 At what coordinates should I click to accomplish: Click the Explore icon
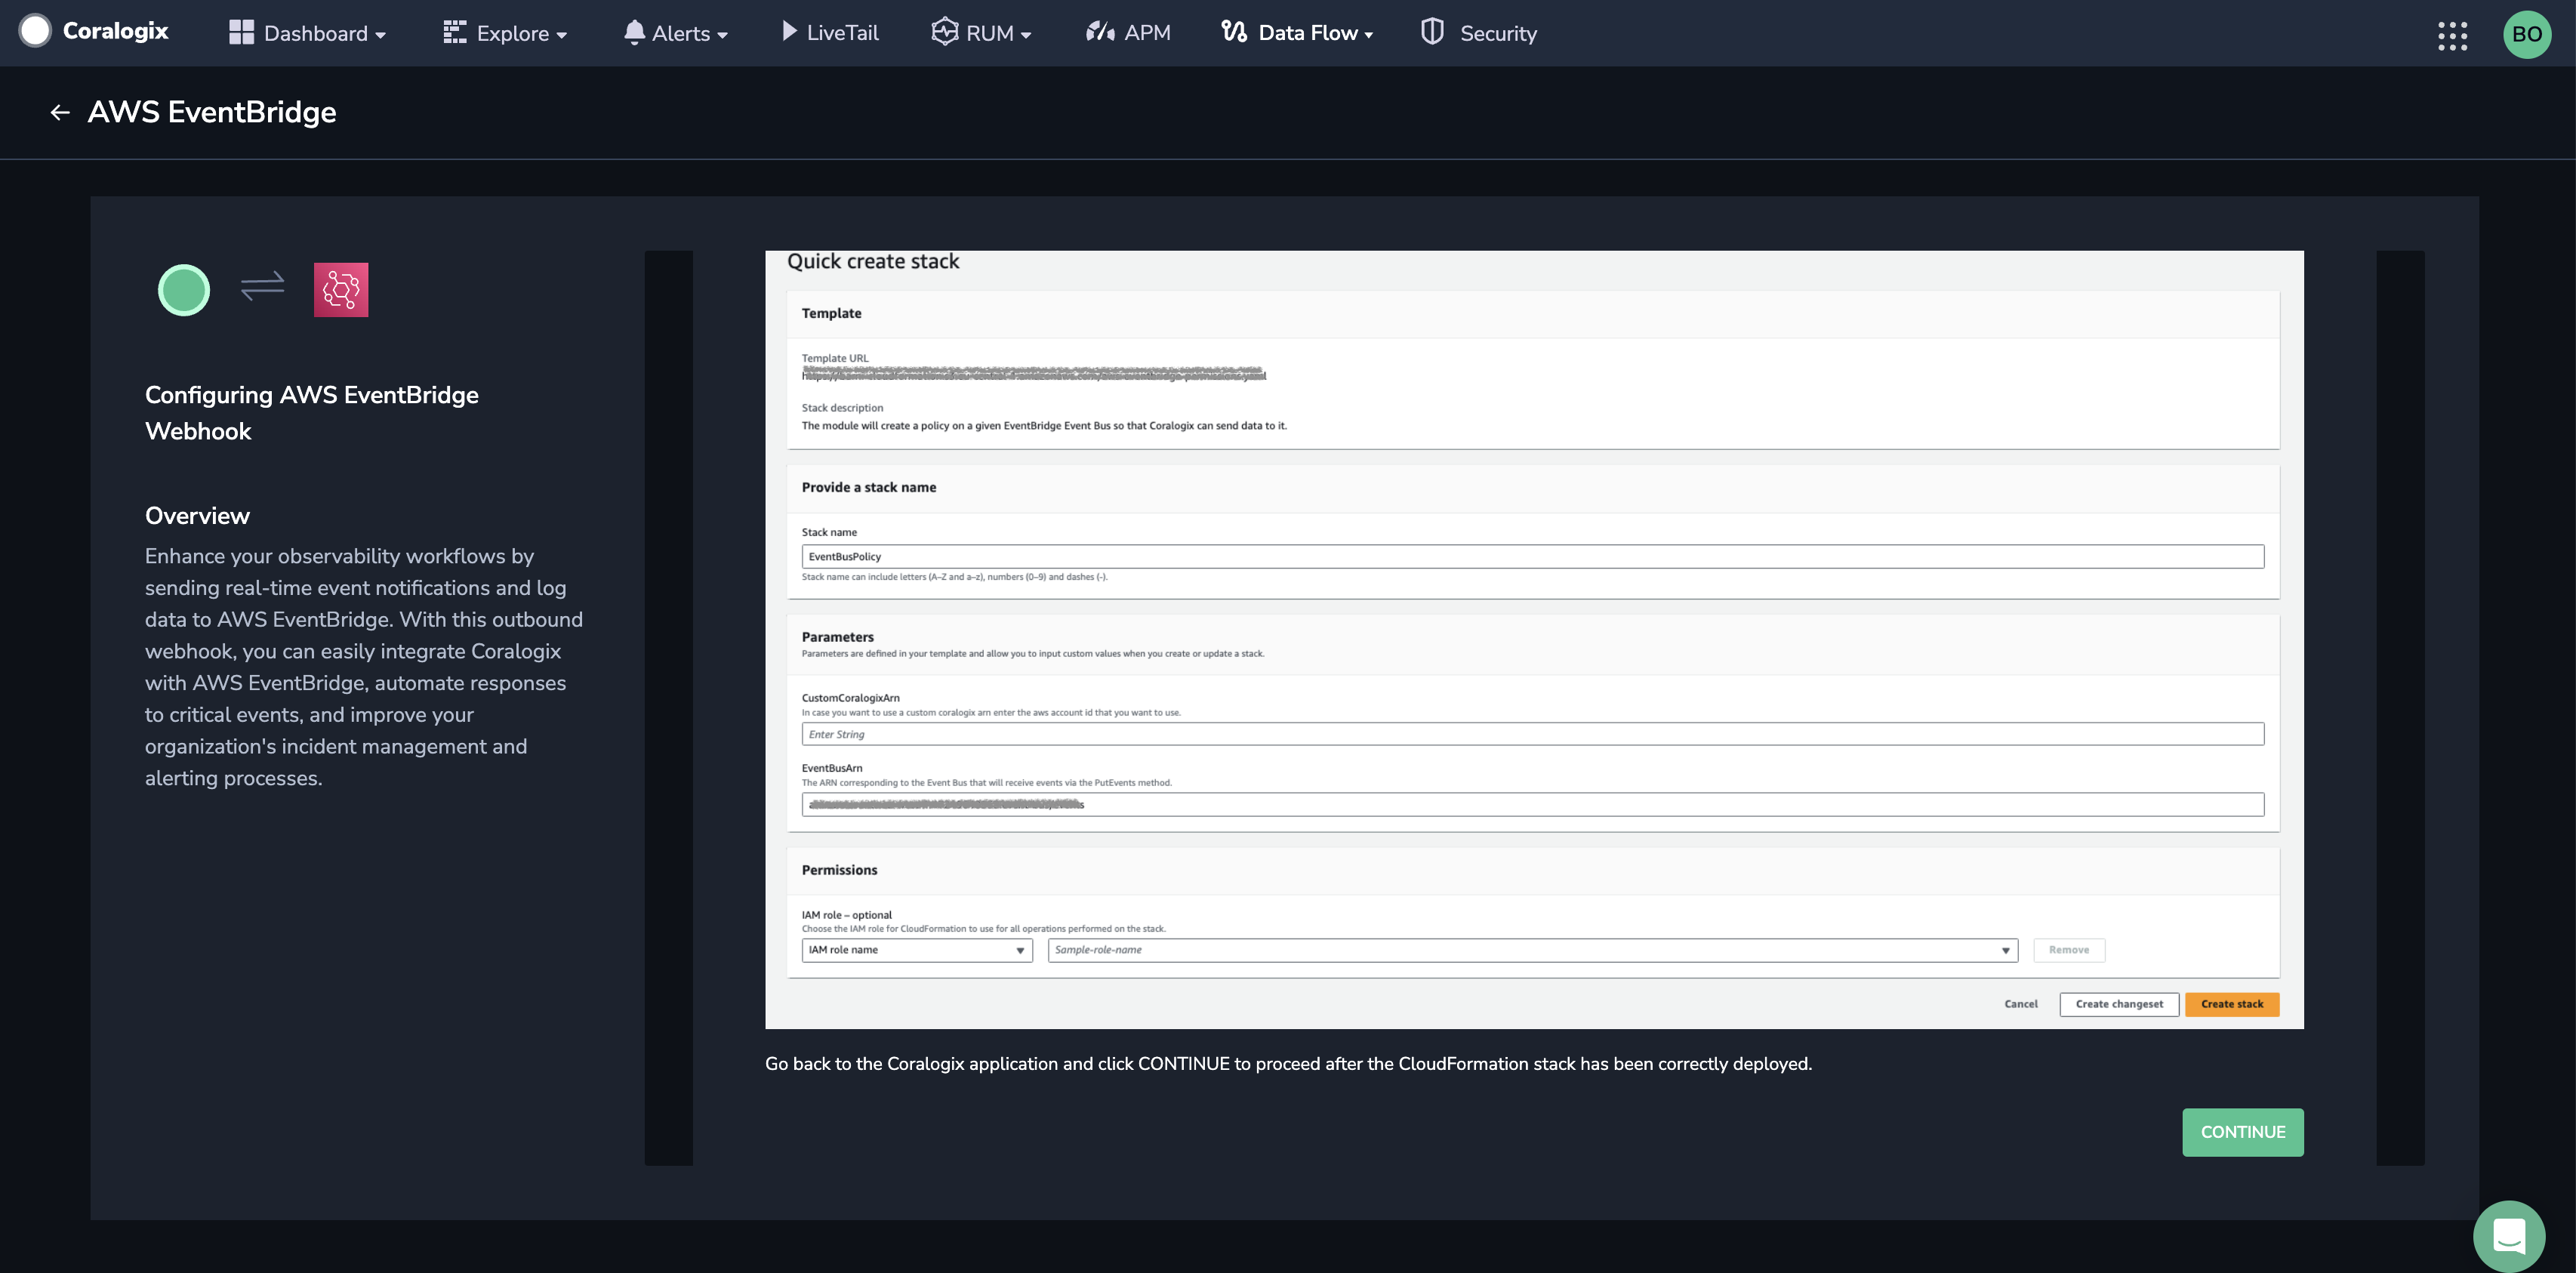[x=455, y=32]
